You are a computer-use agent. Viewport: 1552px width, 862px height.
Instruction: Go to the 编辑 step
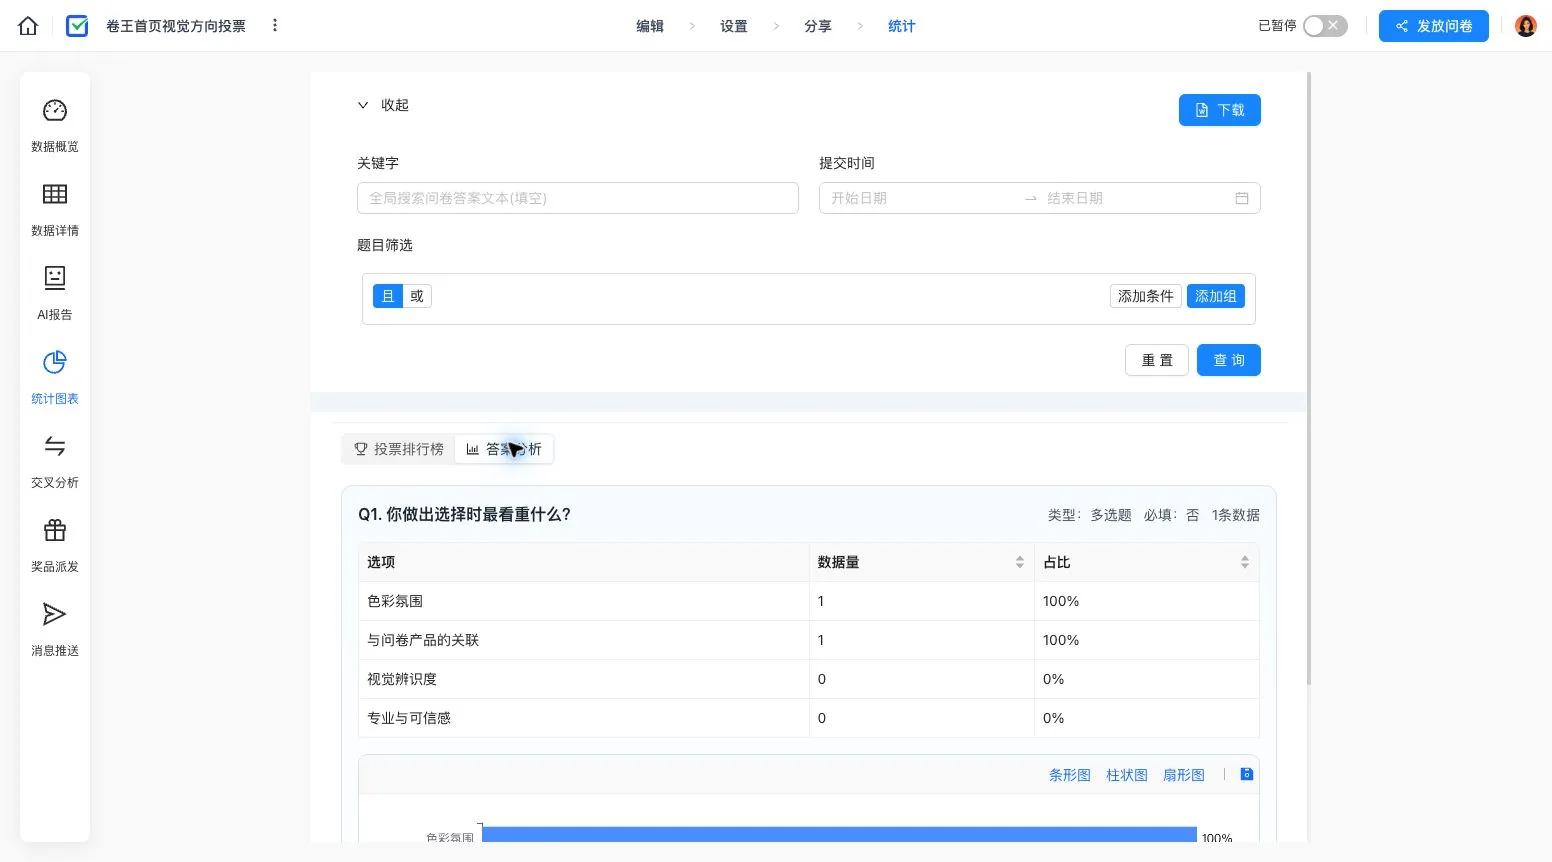(x=650, y=26)
